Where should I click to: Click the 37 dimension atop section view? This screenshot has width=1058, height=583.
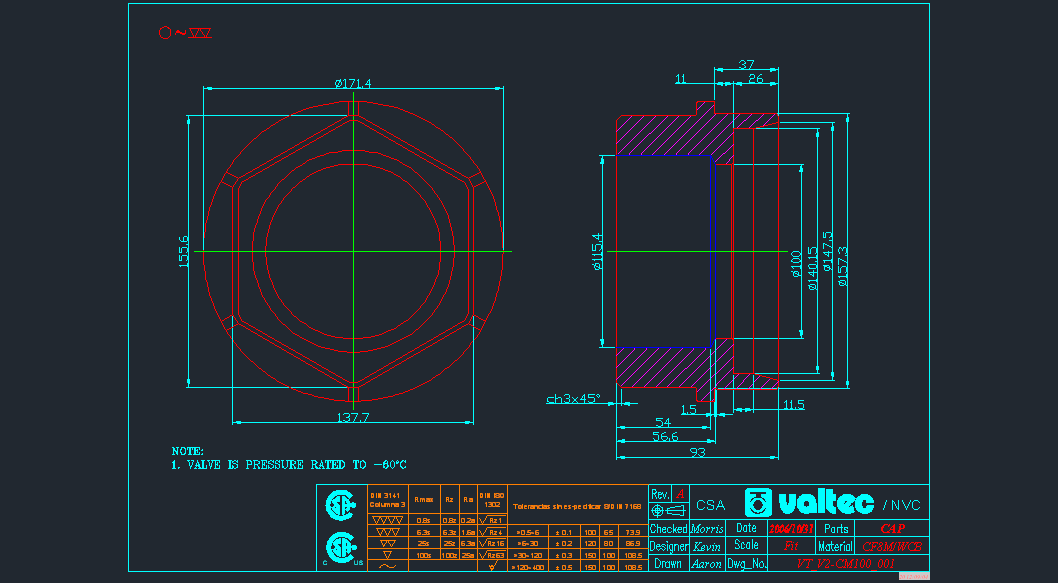[x=746, y=65]
